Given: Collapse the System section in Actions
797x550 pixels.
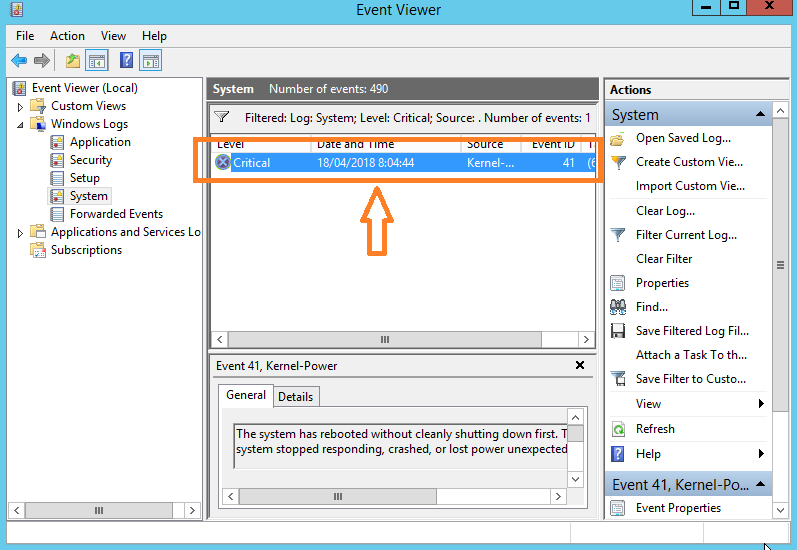Looking at the screenshot, I should pos(760,114).
